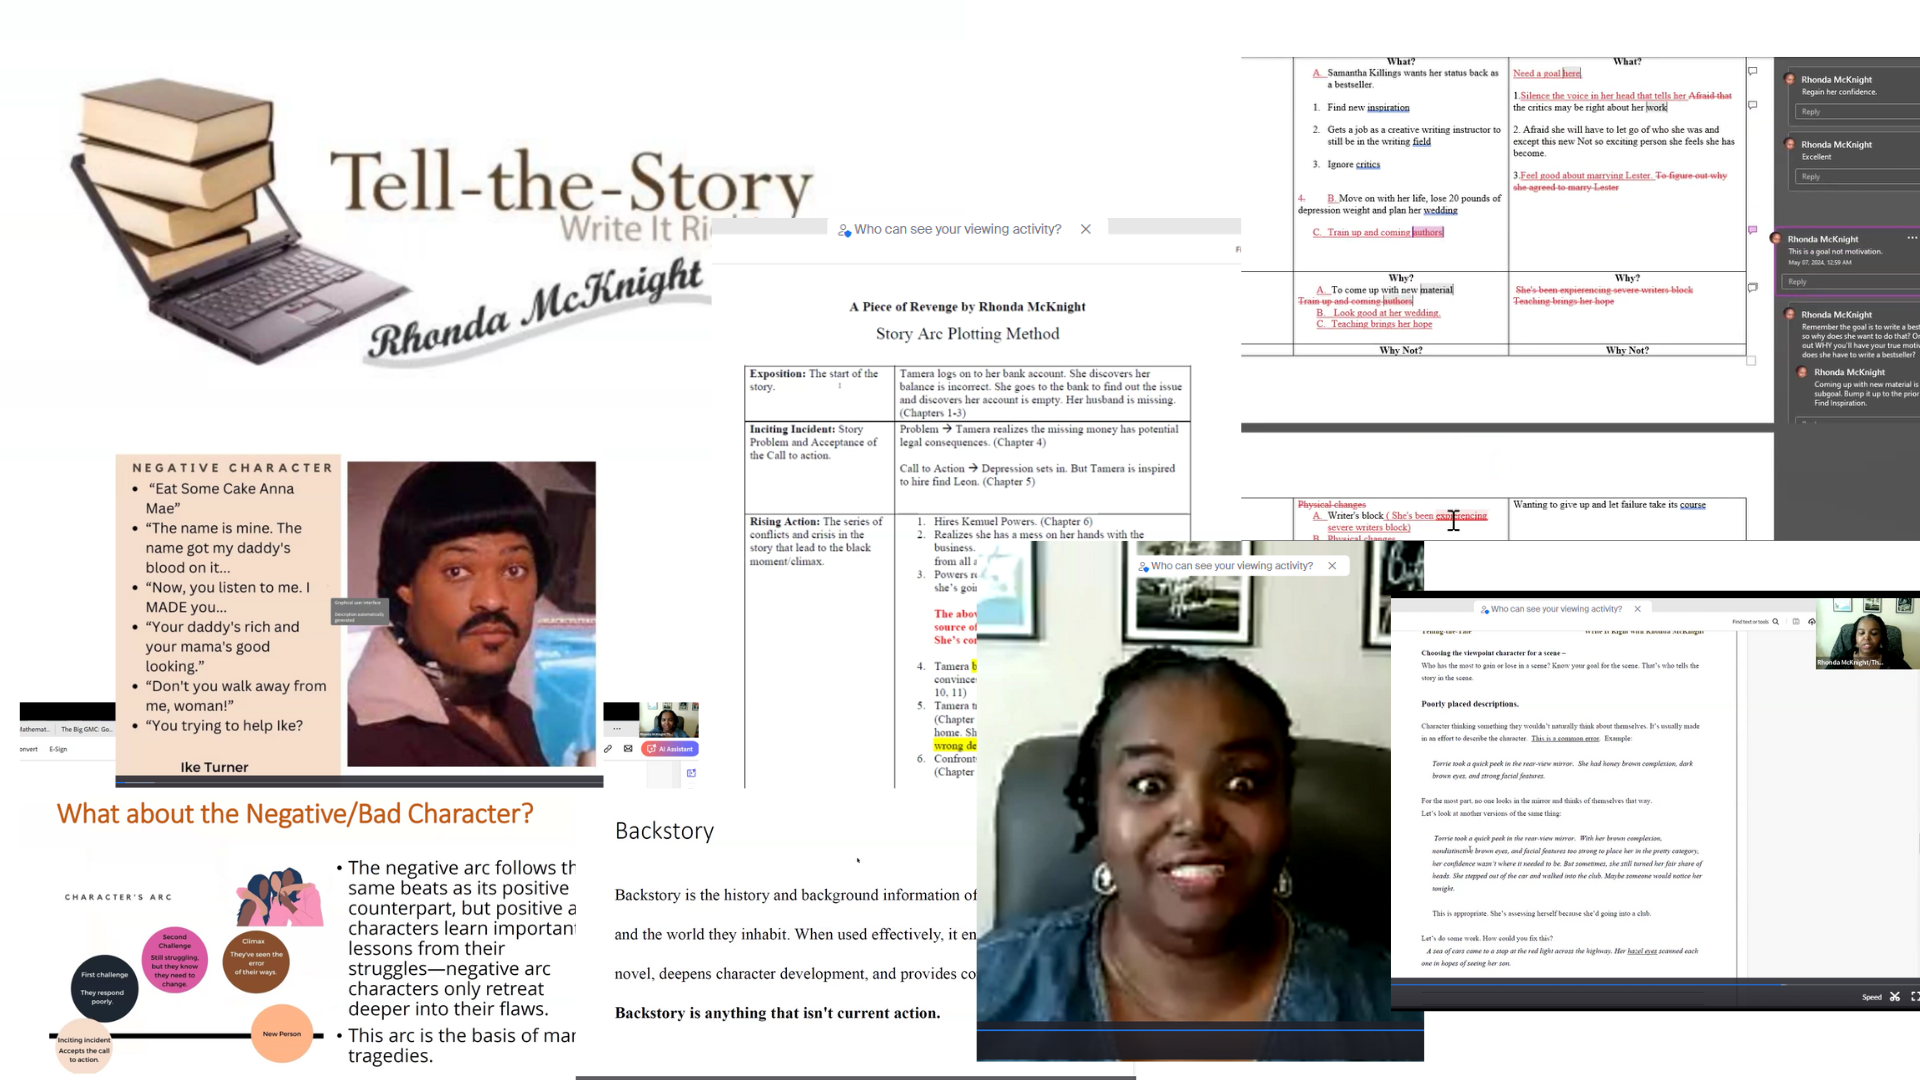Click the Ike Turner slide video progress bar

[x=359, y=781]
